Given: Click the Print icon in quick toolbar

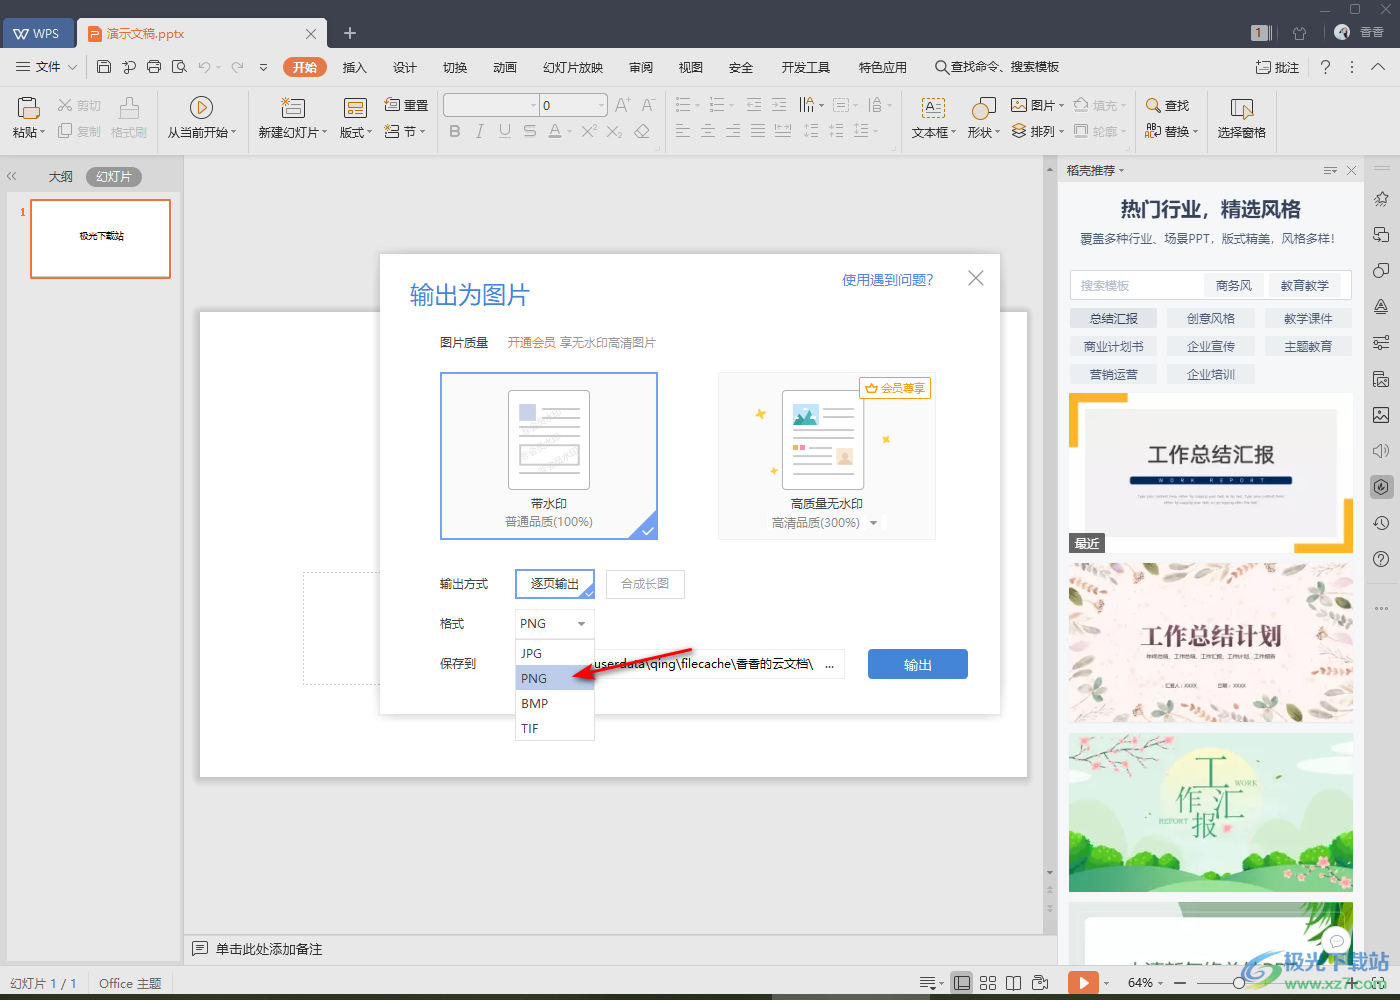Looking at the screenshot, I should click(x=154, y=67).
